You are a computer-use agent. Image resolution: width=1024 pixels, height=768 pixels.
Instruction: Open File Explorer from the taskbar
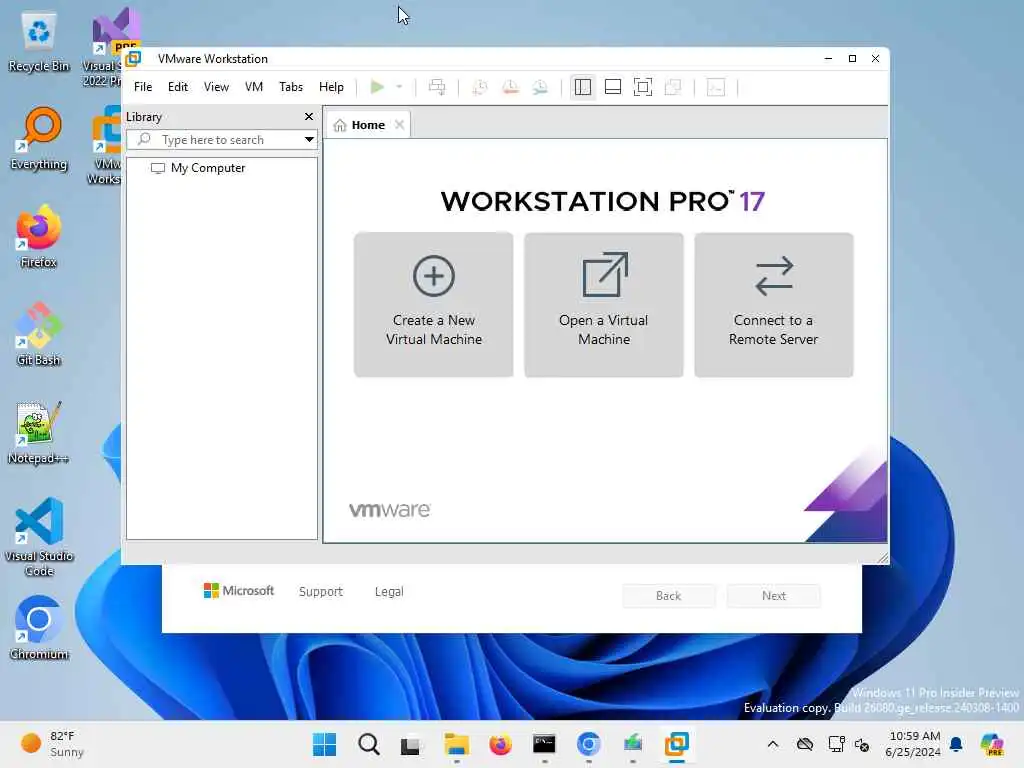pos(456,744)
